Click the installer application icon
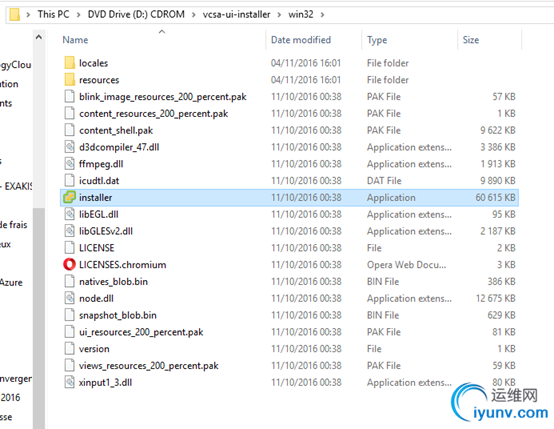Viewport: 554px width, 429px height. click(x=70, y=197)
